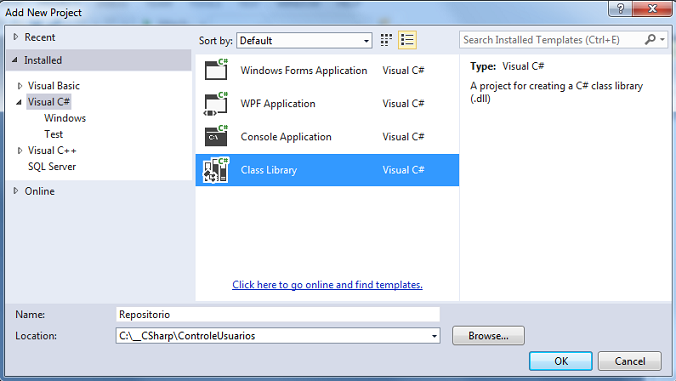
Task: Confirm with the OK button
Action: (x=561, y=361)
